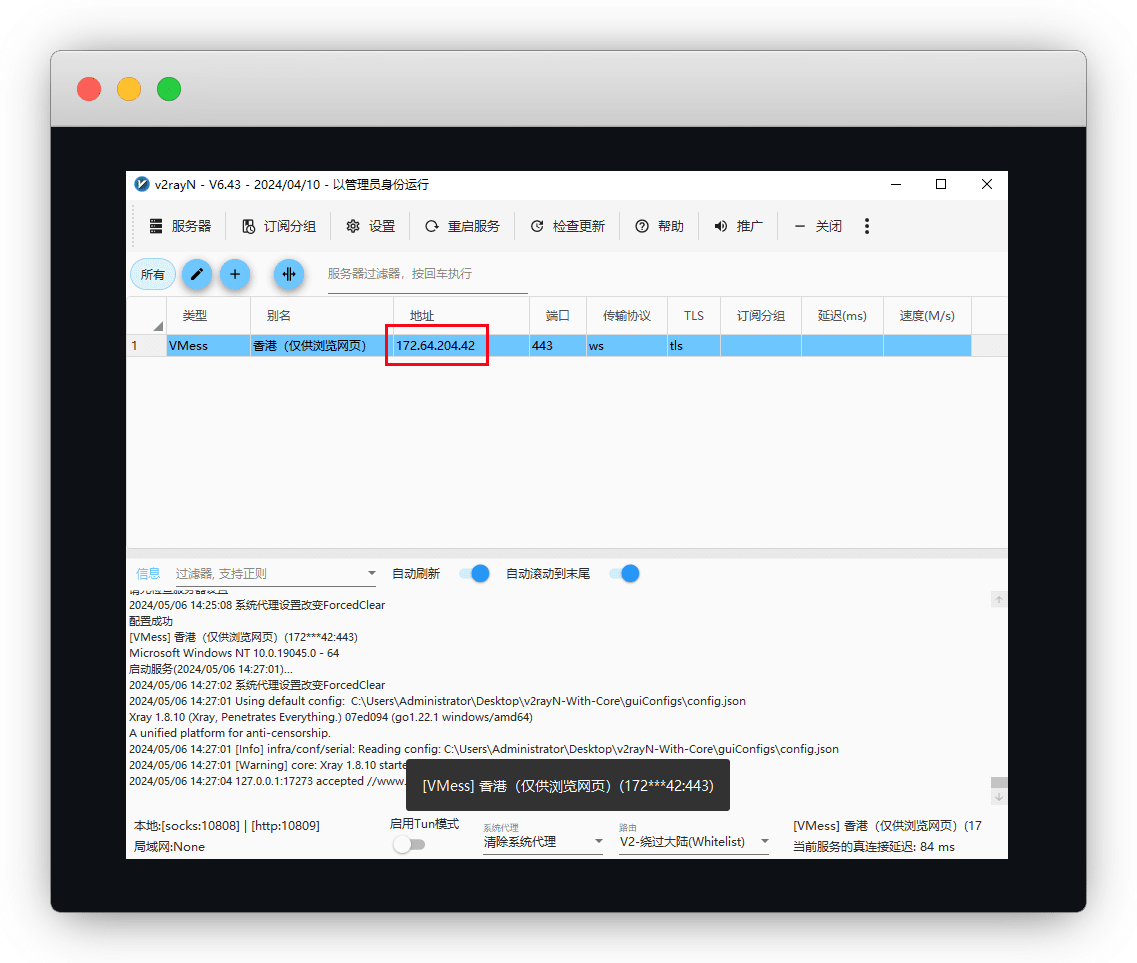Click the v2rayN app icon in title bar
Screen dimensions: 1137x963
142,184
